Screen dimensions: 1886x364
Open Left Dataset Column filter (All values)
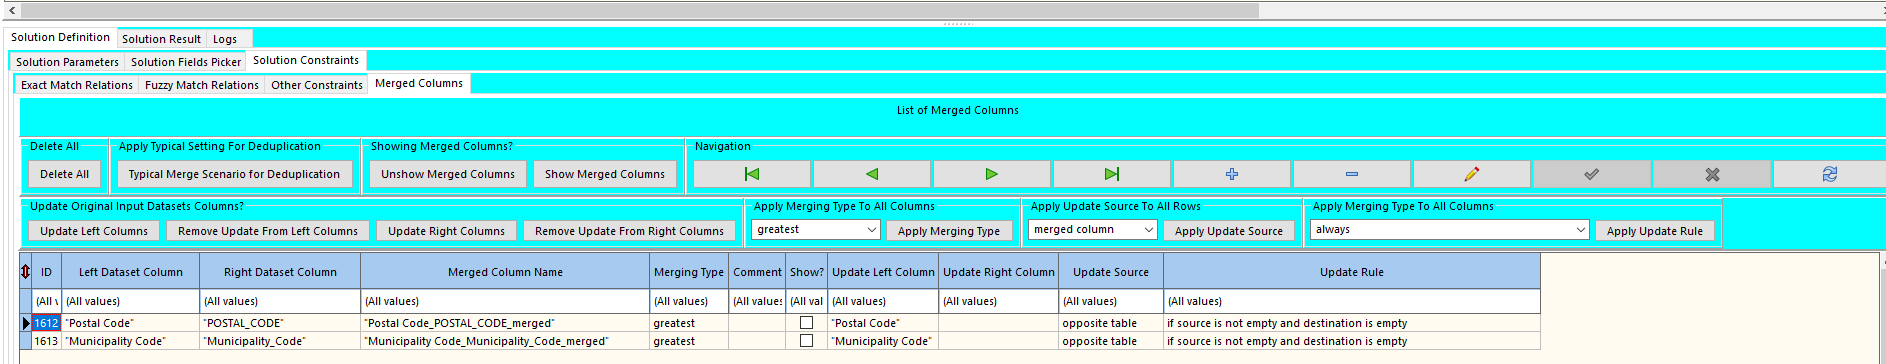point(131,301)
